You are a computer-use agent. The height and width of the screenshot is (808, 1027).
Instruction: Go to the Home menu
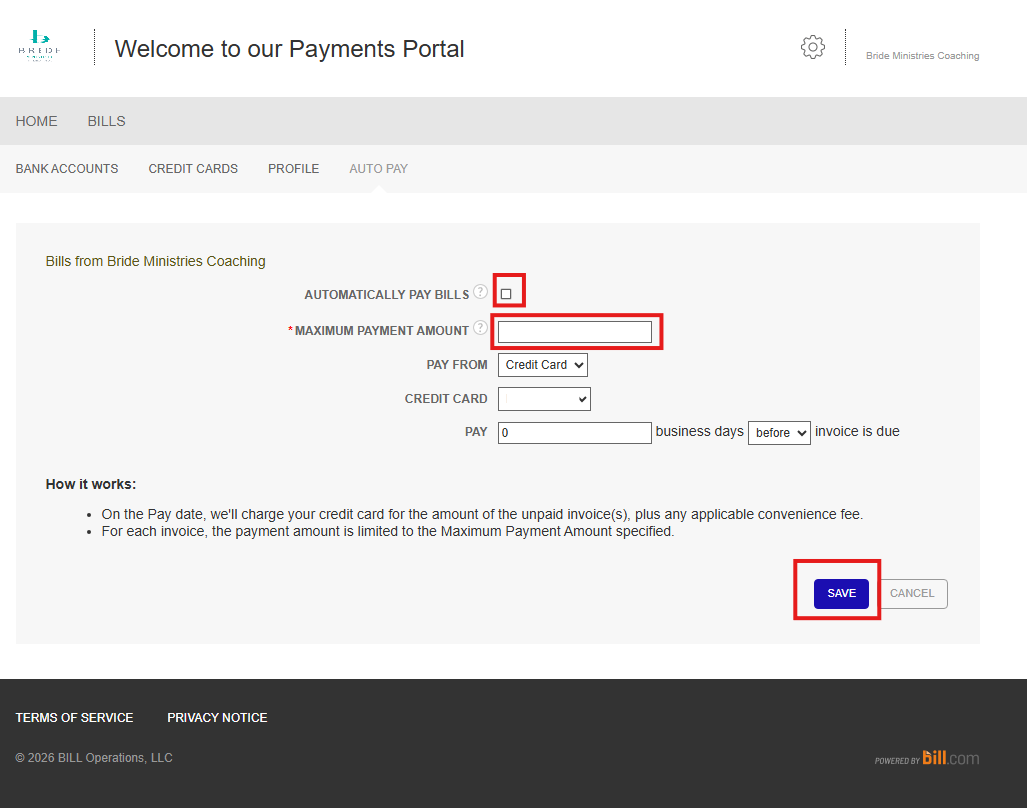[37, 121]
